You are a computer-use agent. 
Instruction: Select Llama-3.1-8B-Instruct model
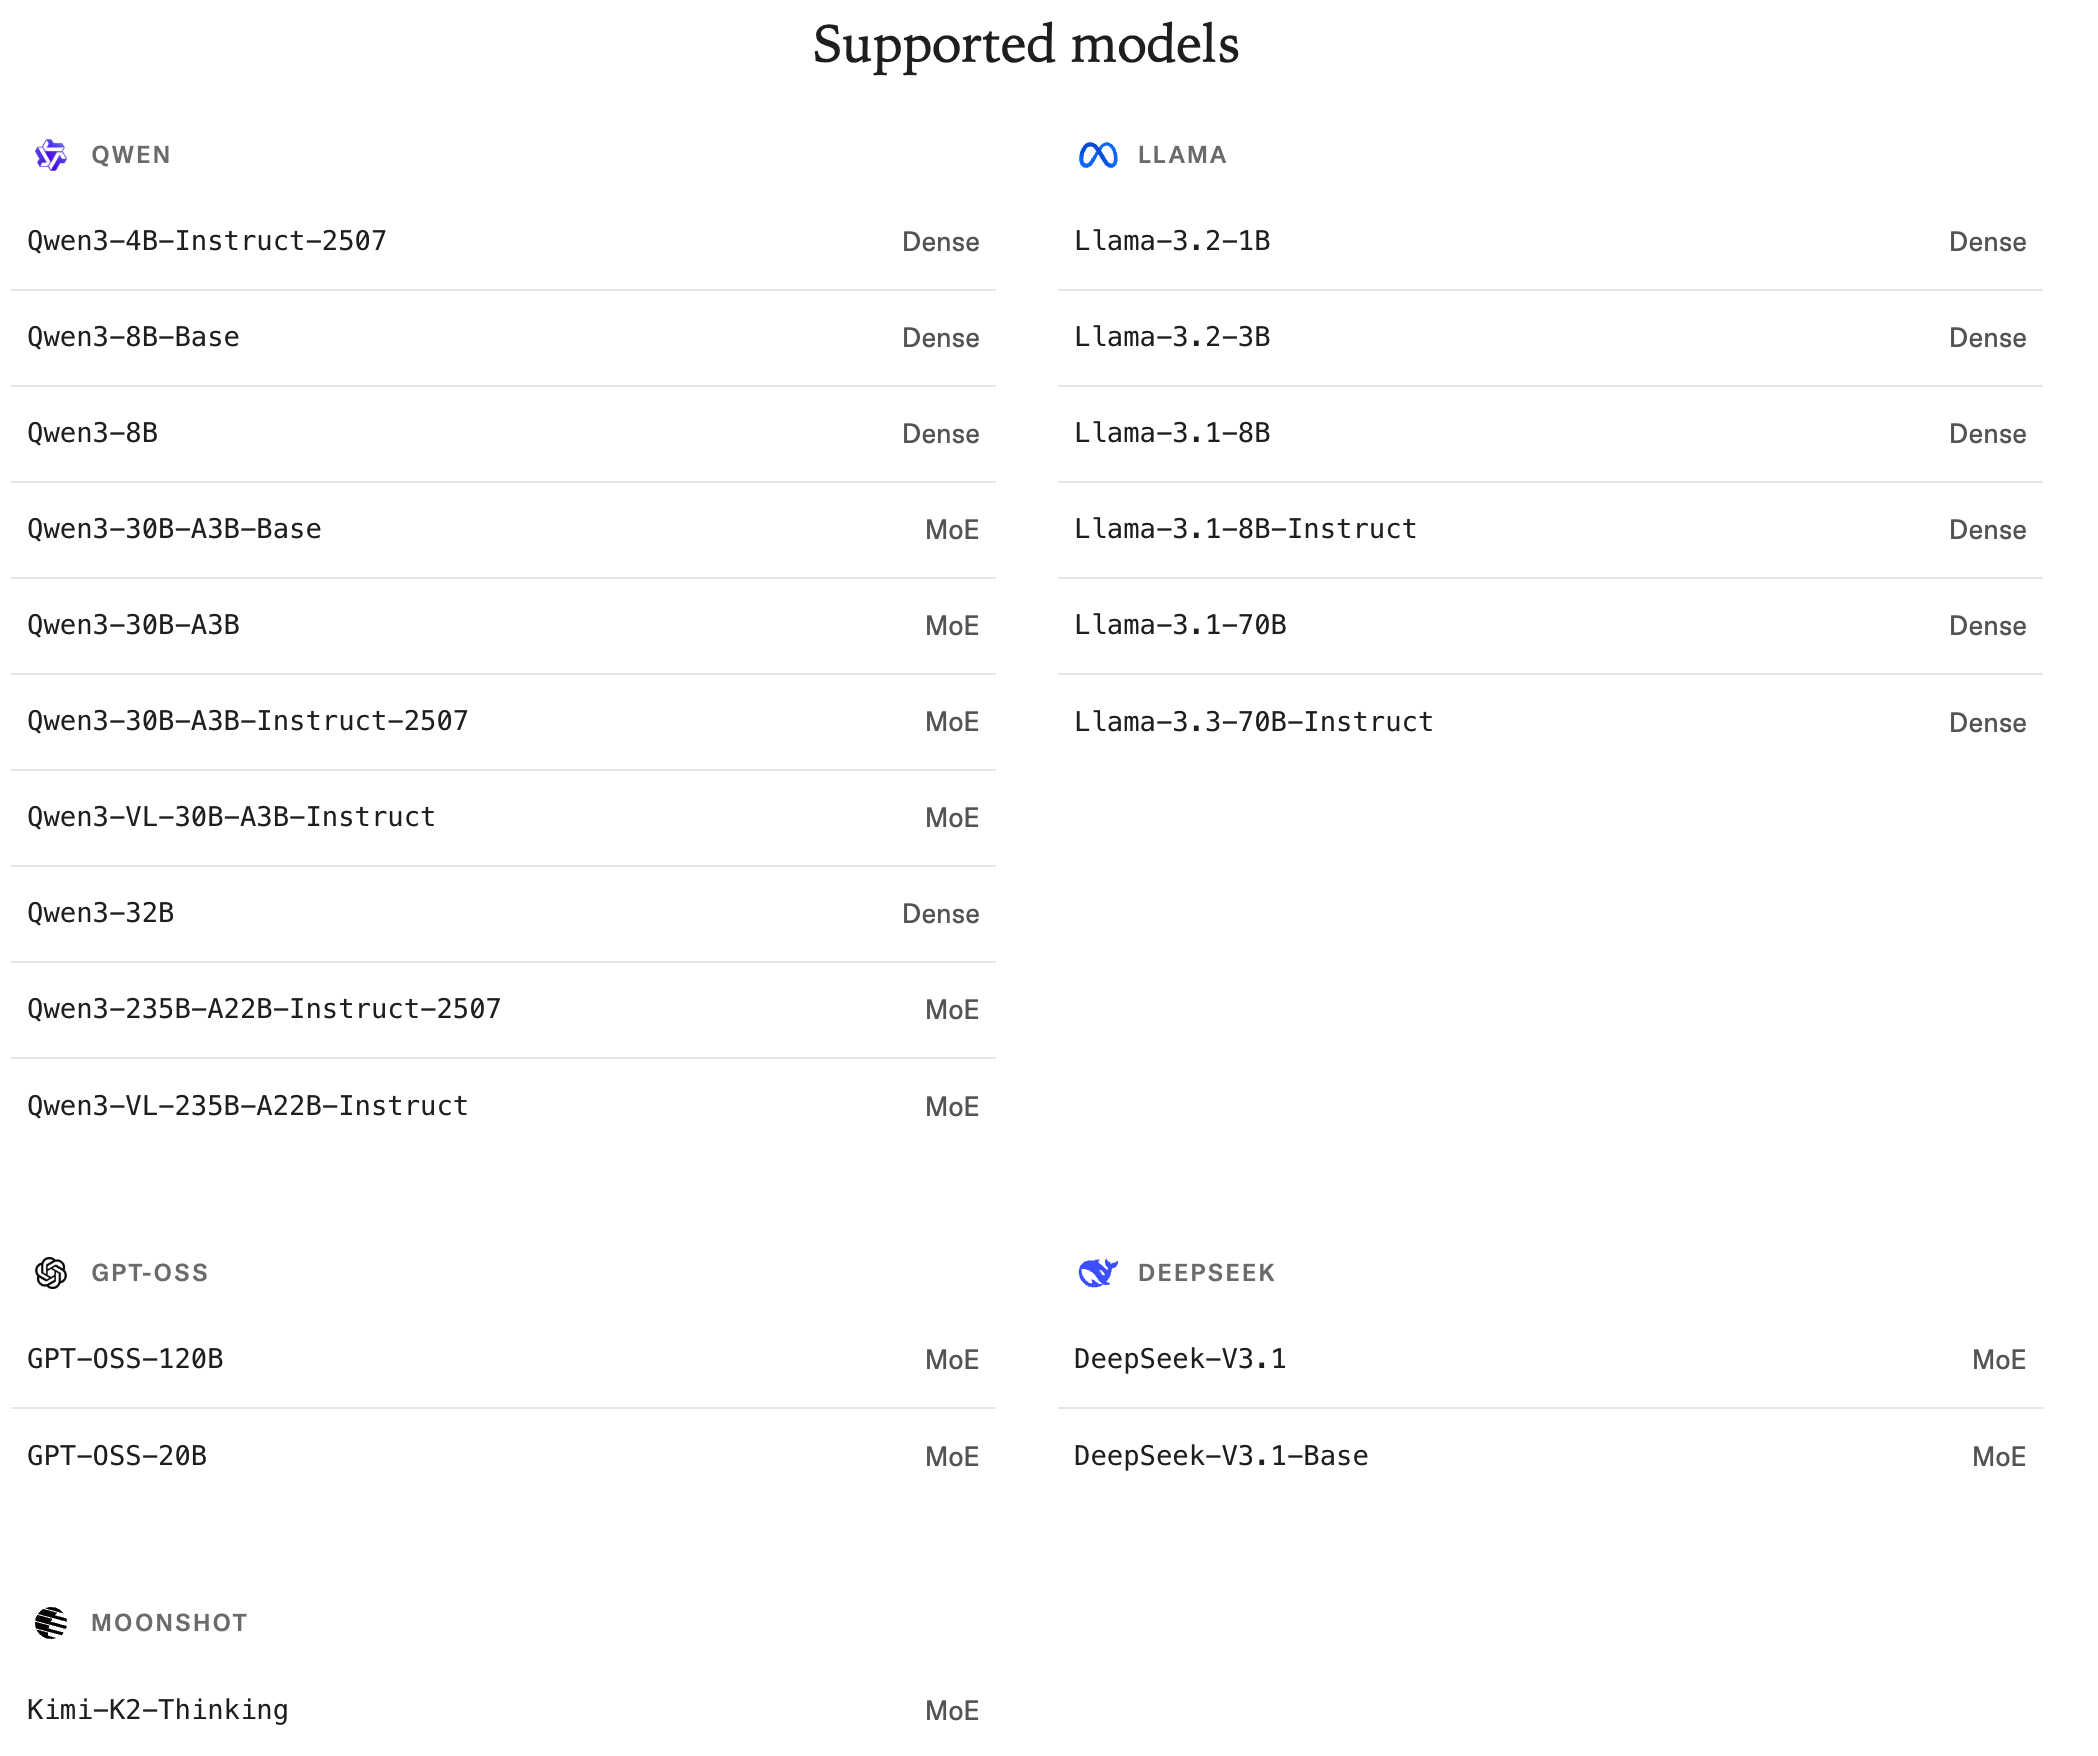(1245, 529)
